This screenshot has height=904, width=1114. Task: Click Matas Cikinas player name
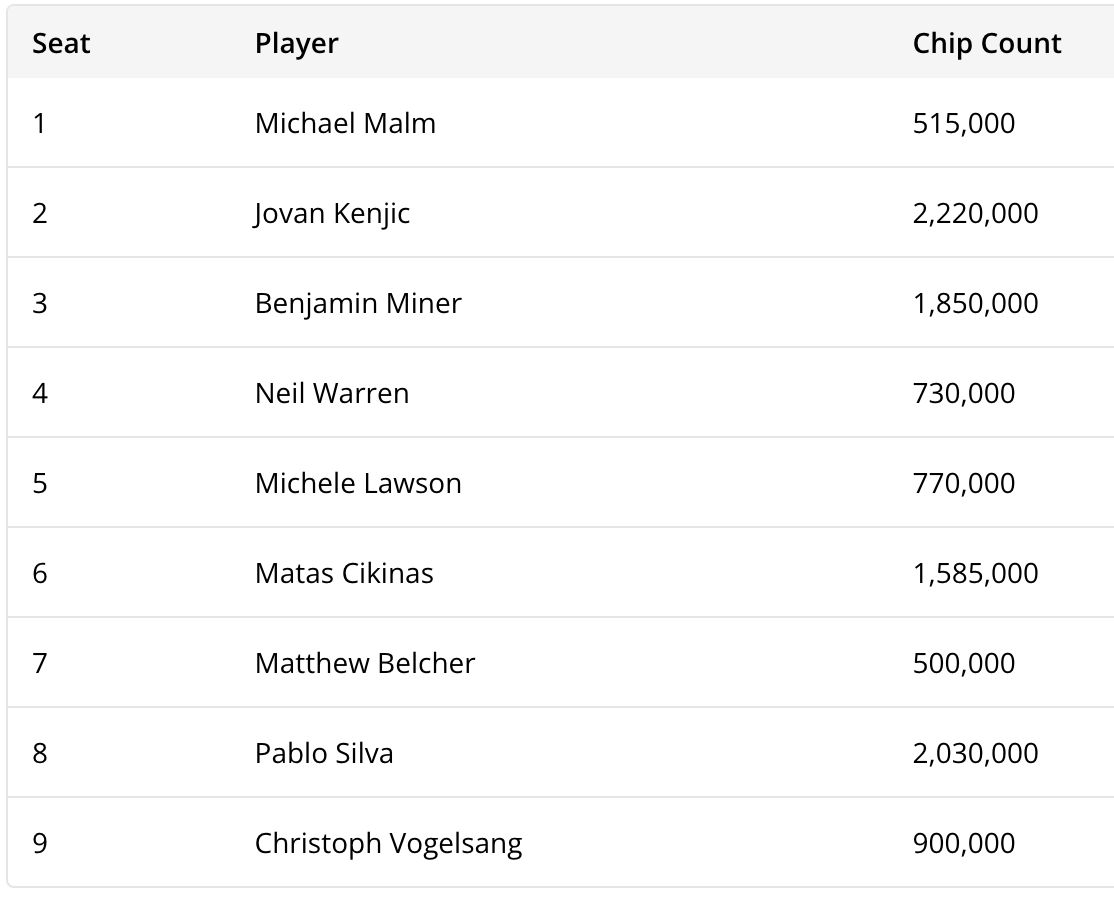pos(344,574)
